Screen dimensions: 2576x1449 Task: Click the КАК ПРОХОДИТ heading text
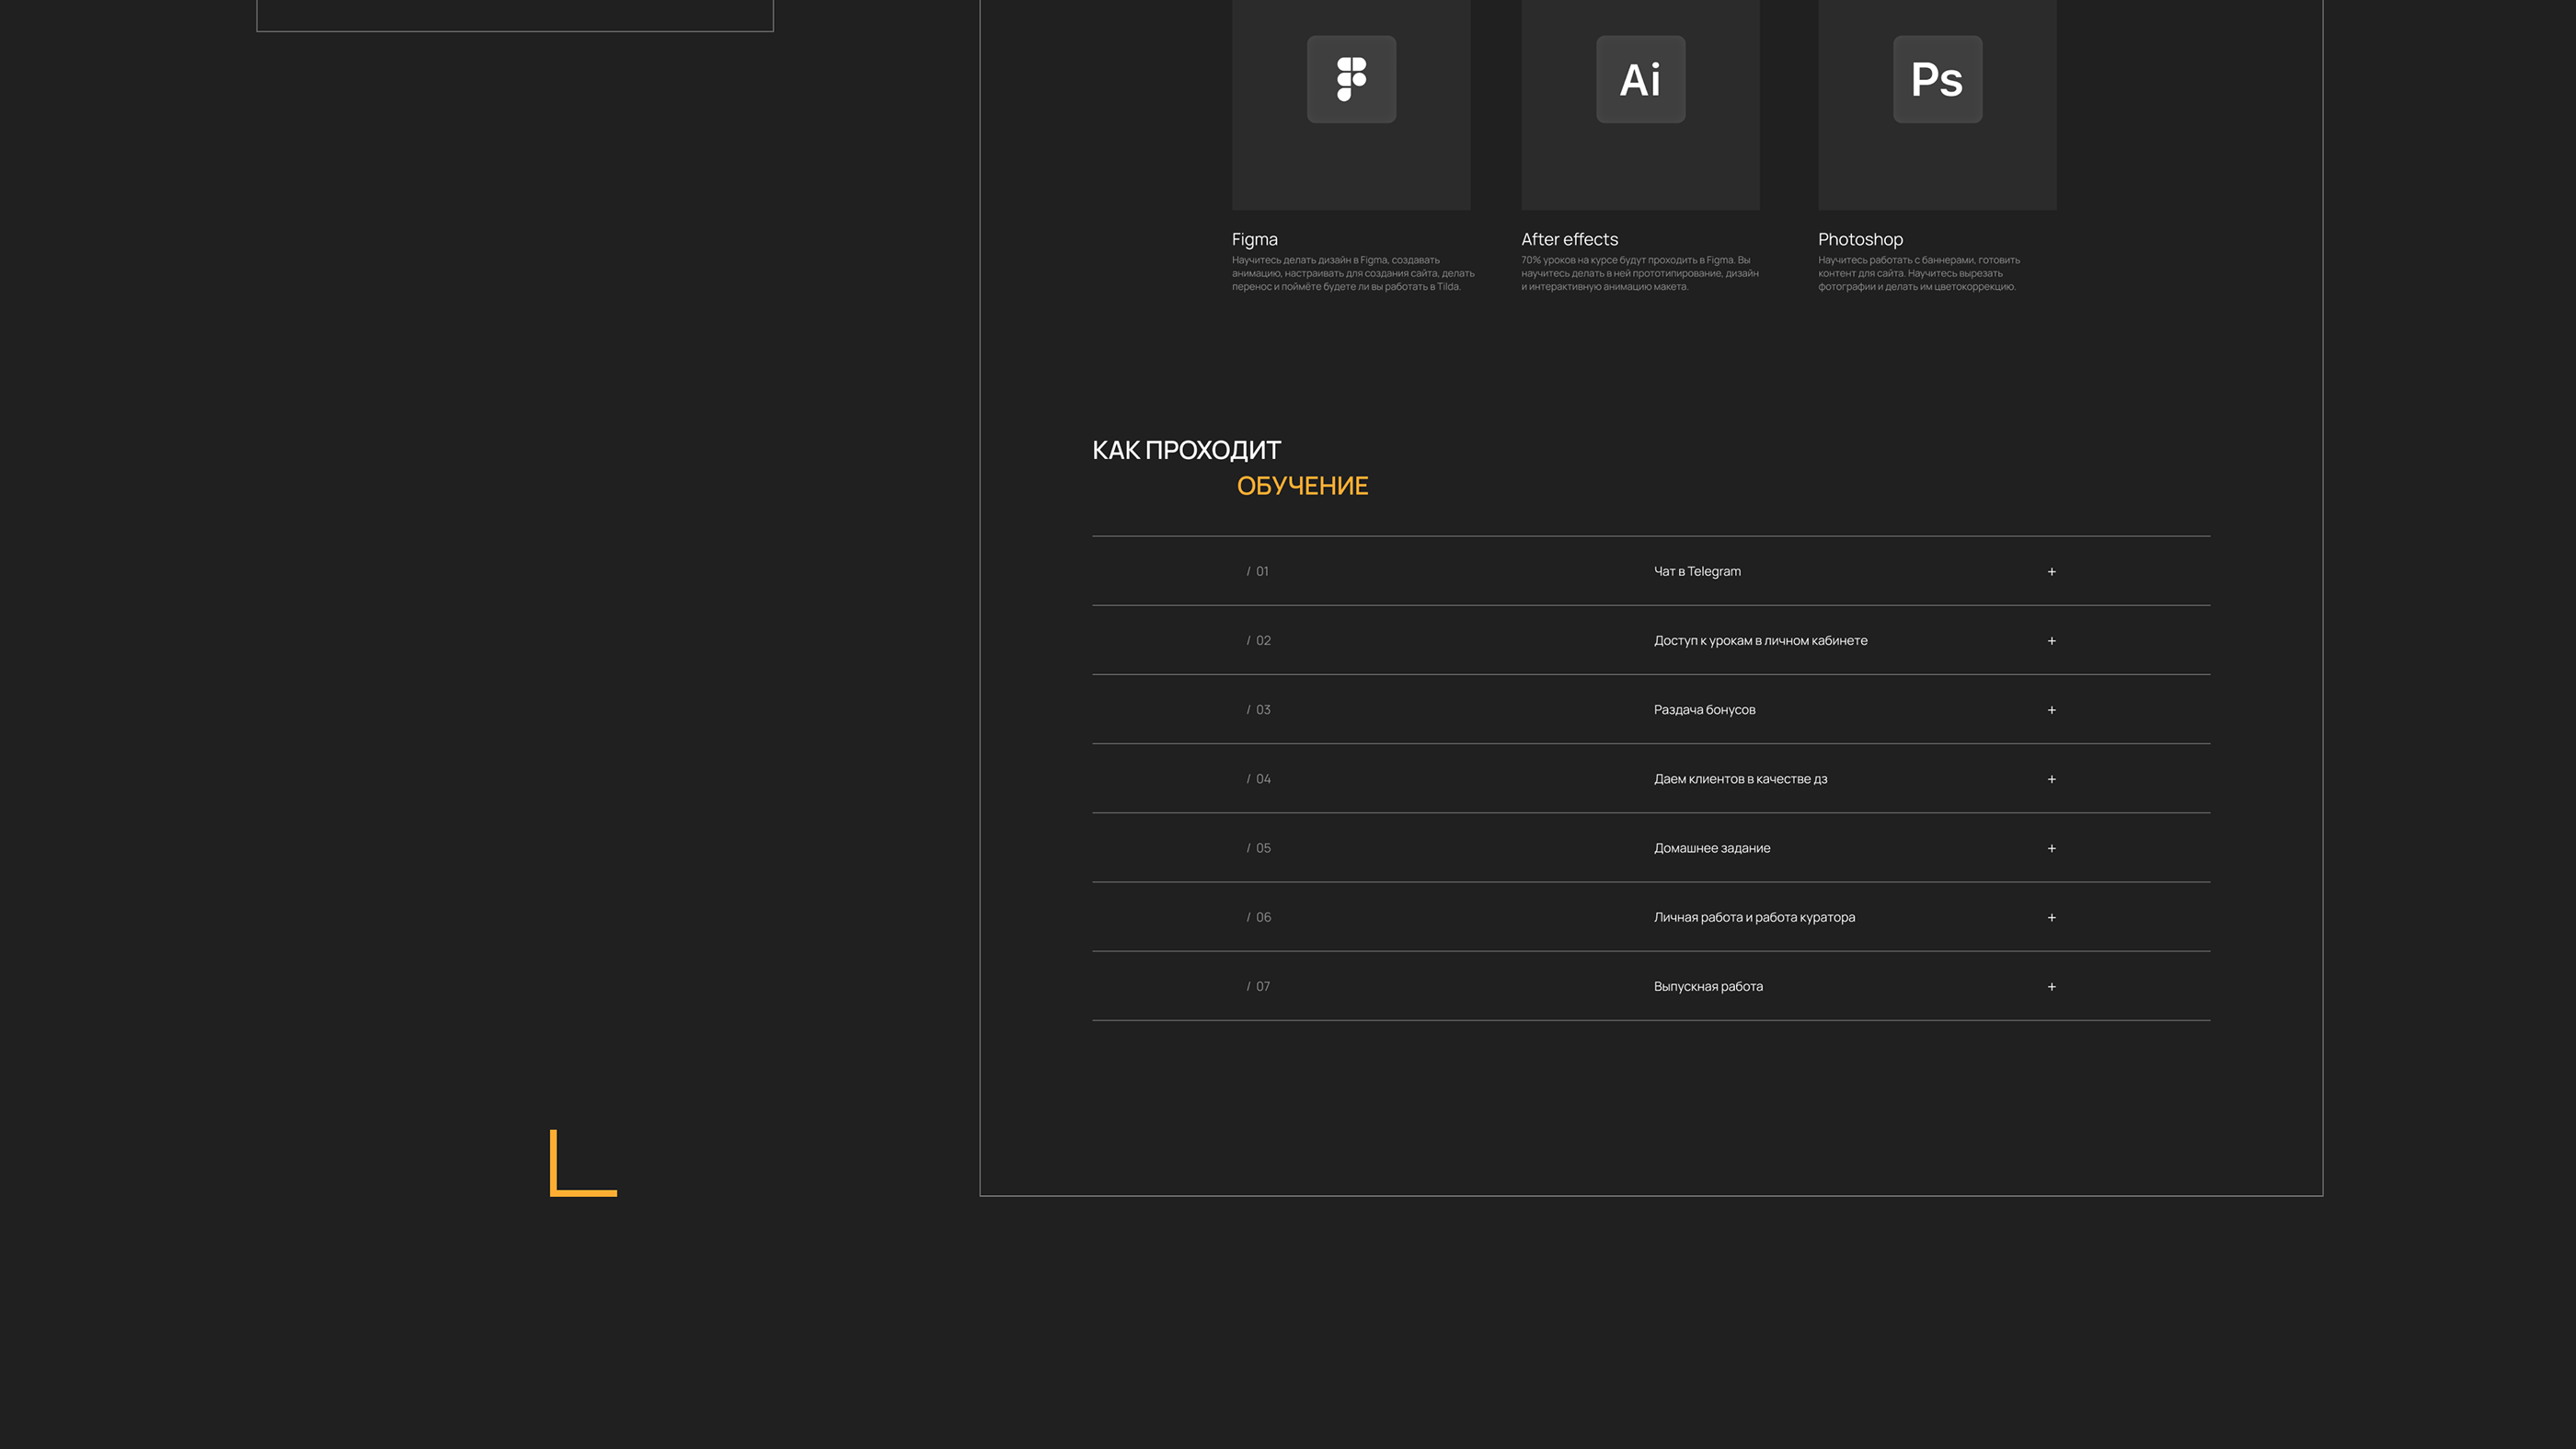pyautogui.click(x=1186, y=450)
